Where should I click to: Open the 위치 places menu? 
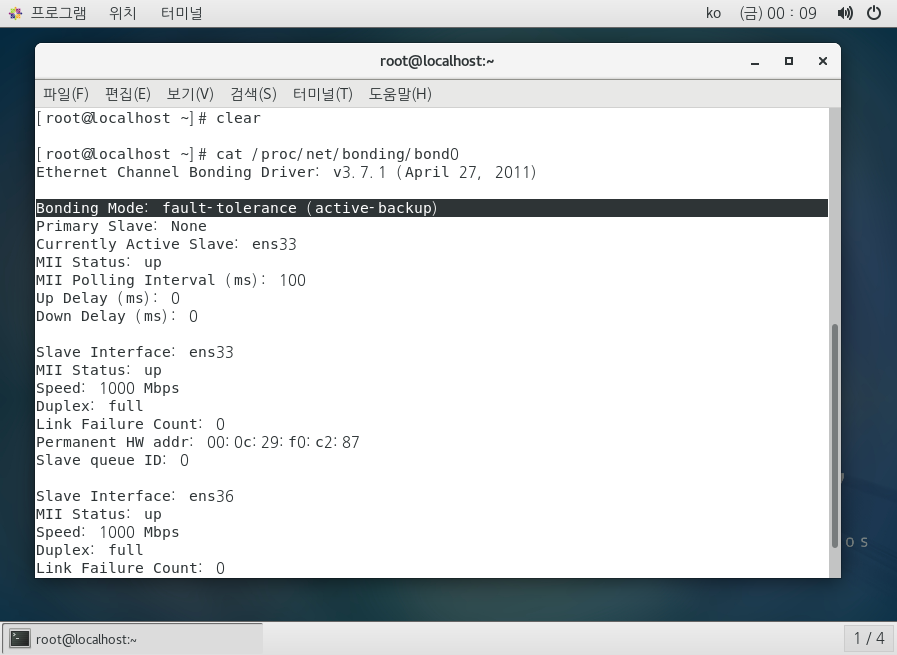click(x=122, y=13)
